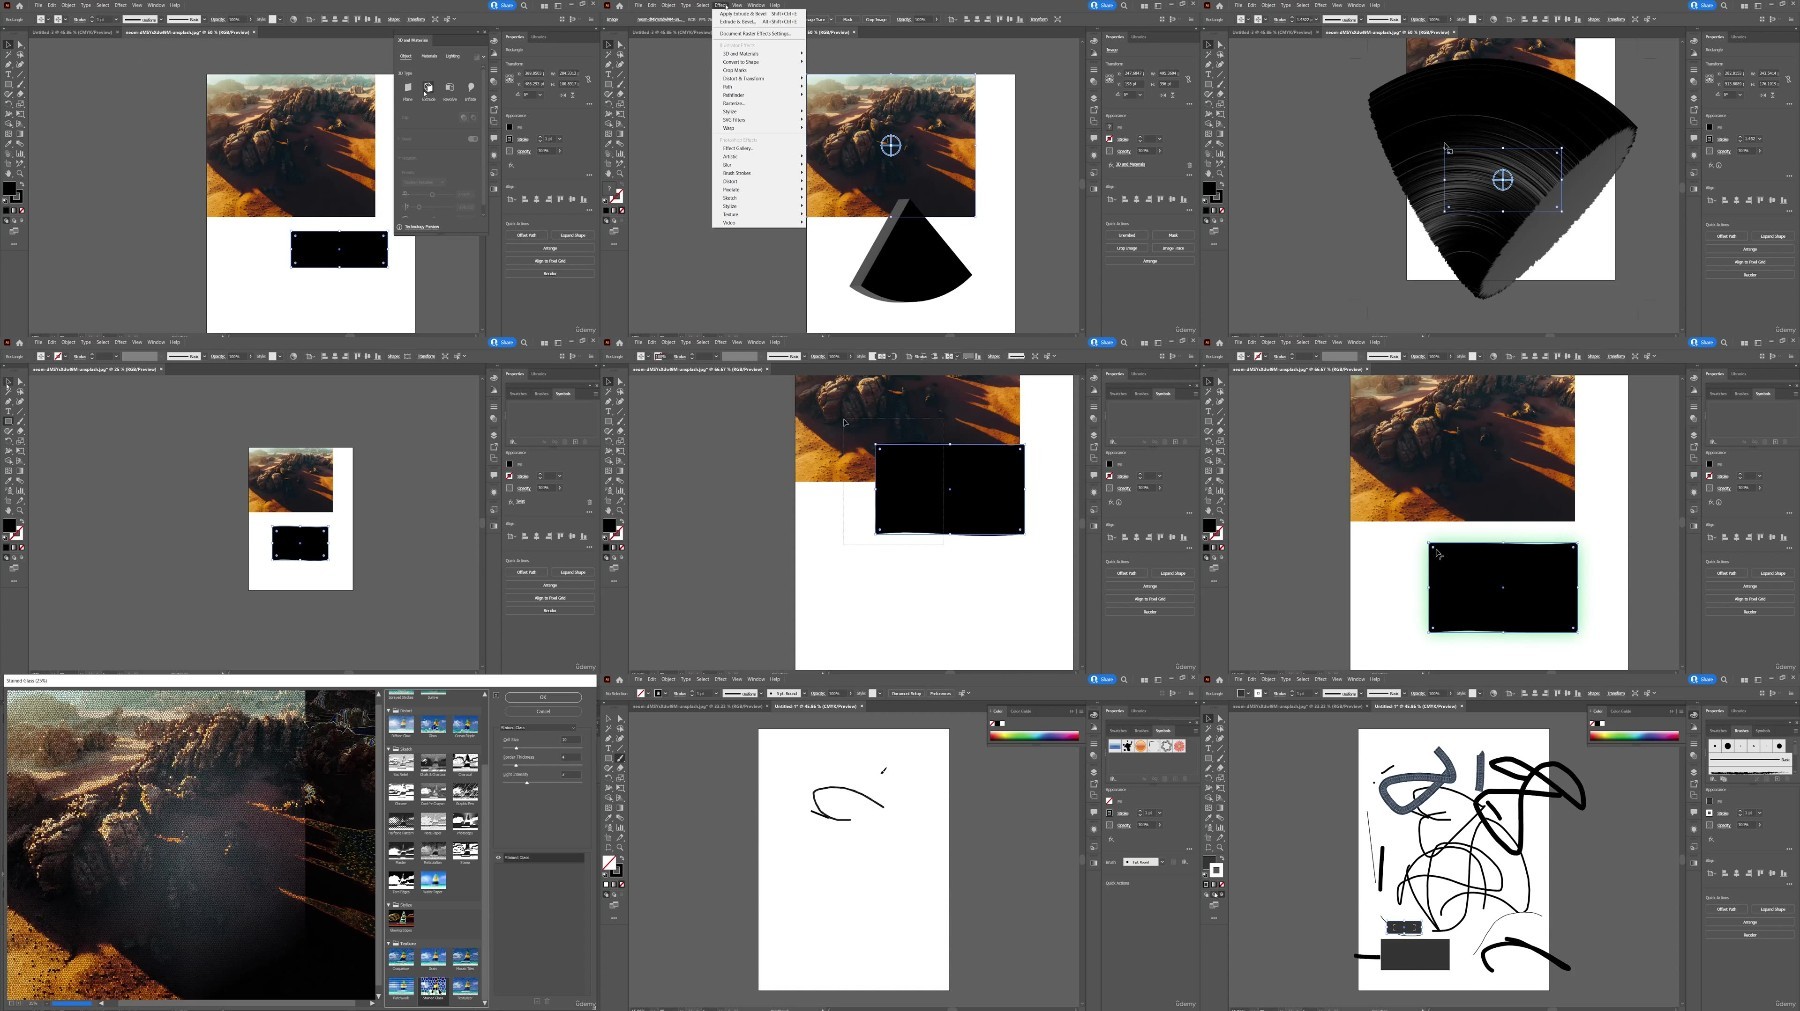Click the new effect layer icon in filter gallery

tap(537, 1001)
